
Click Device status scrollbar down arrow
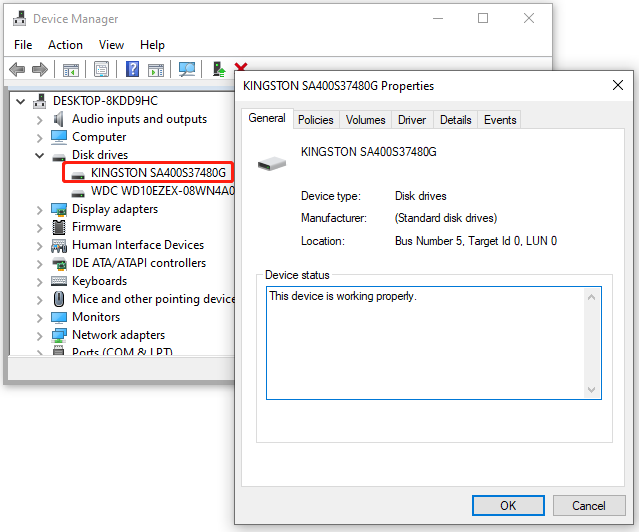[592, 390]
